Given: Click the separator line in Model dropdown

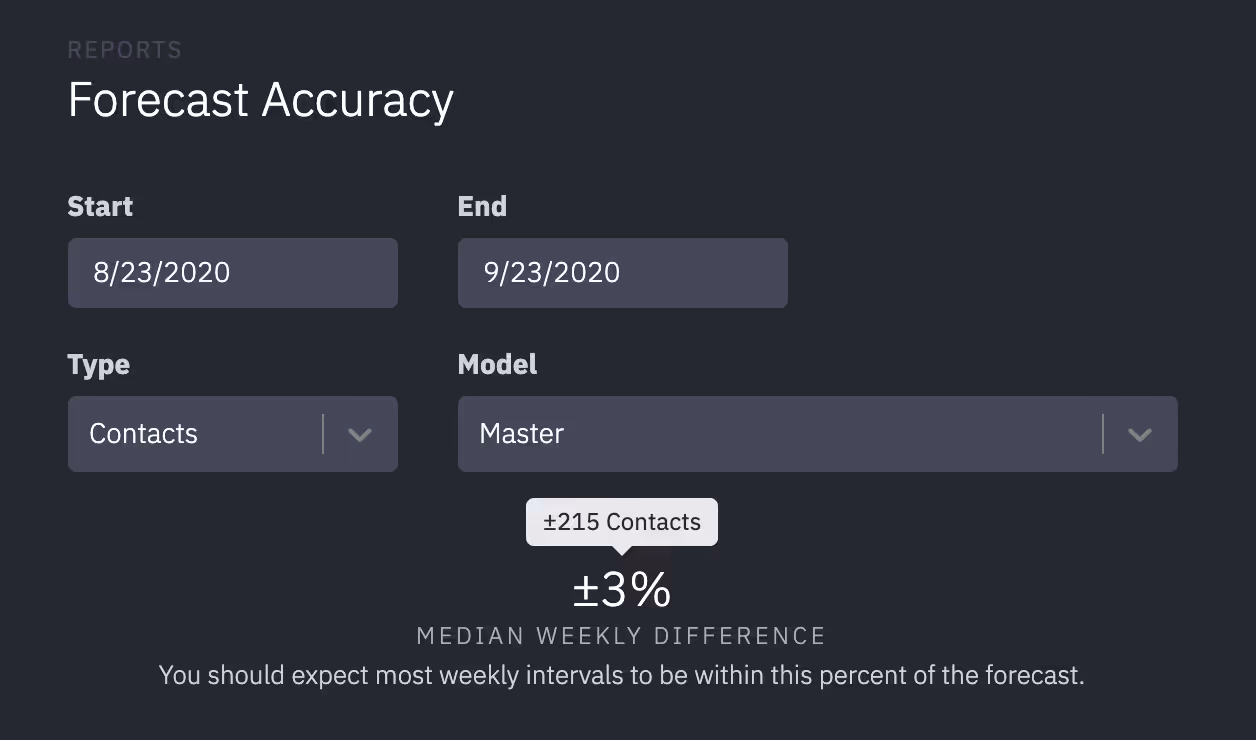Looking at the screenshot, I should tap(1103, 434).
